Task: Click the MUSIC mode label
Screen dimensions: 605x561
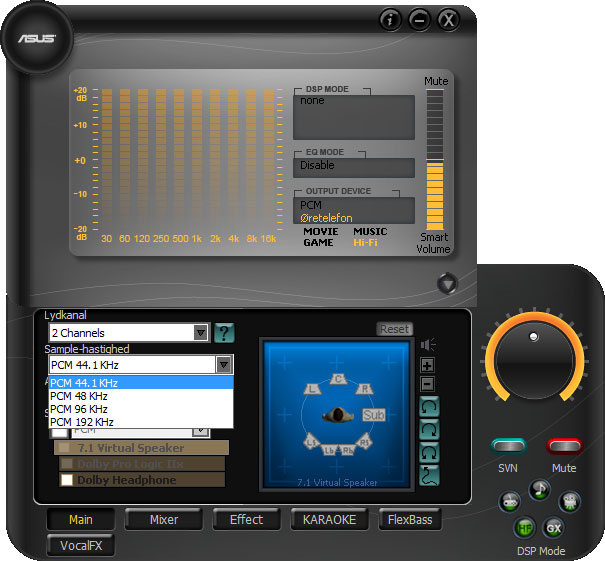Action: click(370, 231)
